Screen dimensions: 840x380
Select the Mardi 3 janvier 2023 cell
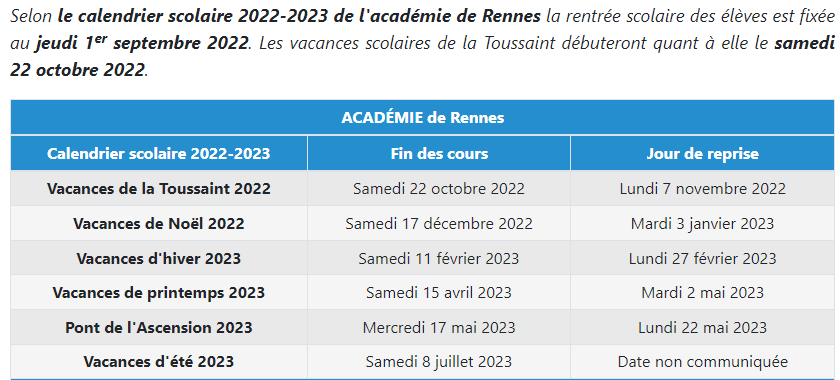point(702,223)
